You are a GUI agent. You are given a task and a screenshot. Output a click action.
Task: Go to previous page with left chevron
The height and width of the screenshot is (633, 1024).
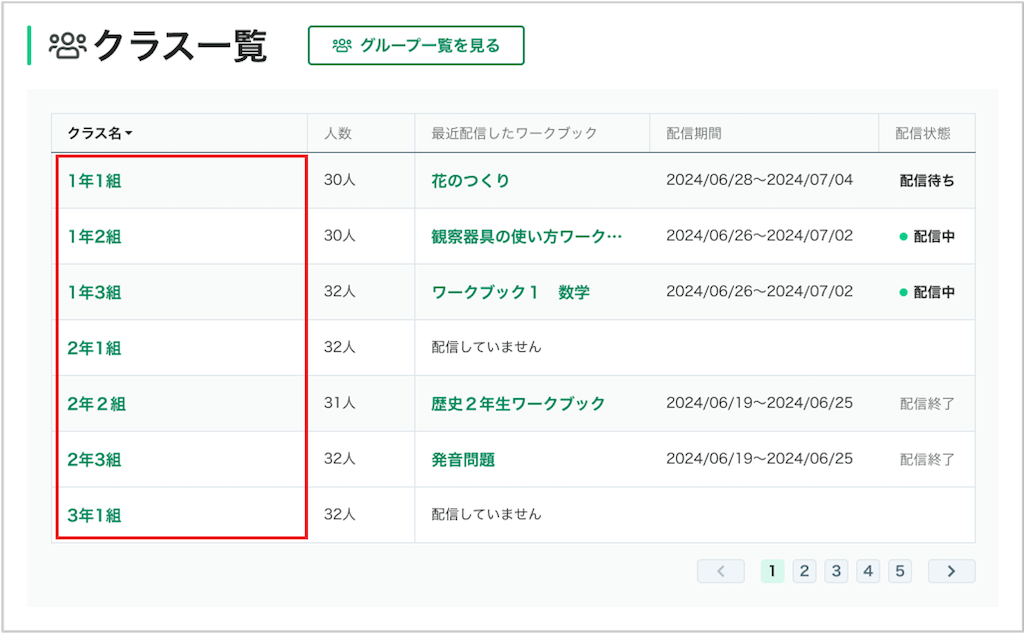point(721,571)
